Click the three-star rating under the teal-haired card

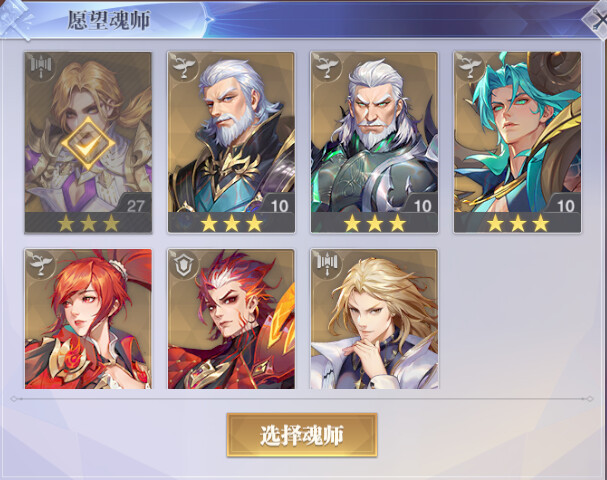517,223
